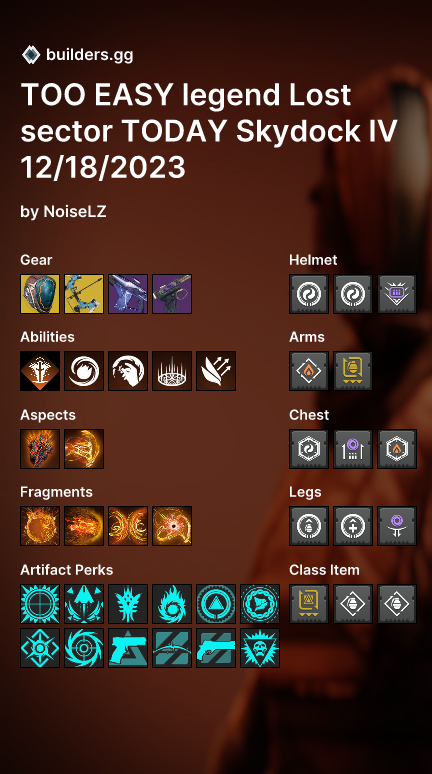Click the builders.gg logo icon

click(x=31, y=54)
